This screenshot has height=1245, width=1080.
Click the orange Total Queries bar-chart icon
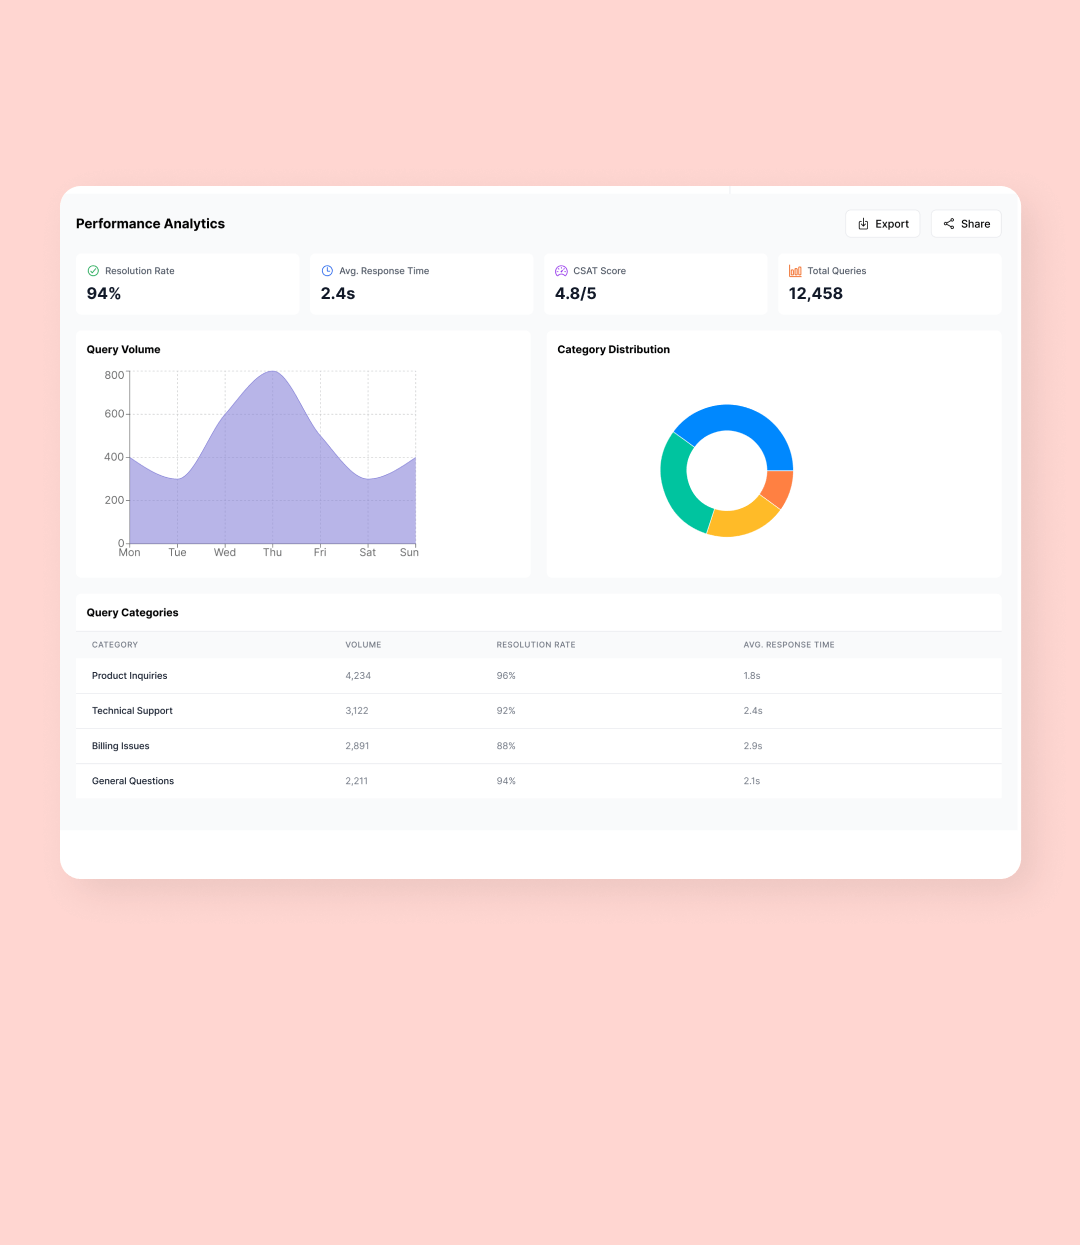(795, 271)
